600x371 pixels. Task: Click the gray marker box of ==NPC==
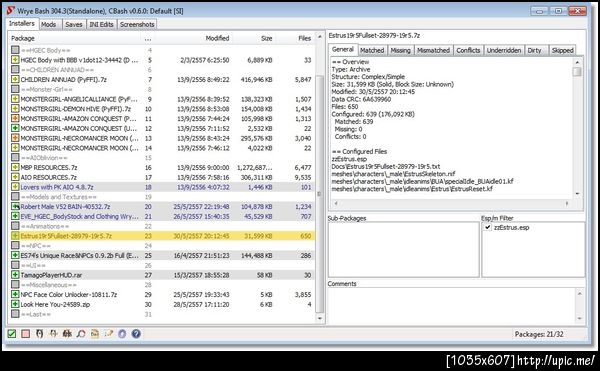[15, 246]
